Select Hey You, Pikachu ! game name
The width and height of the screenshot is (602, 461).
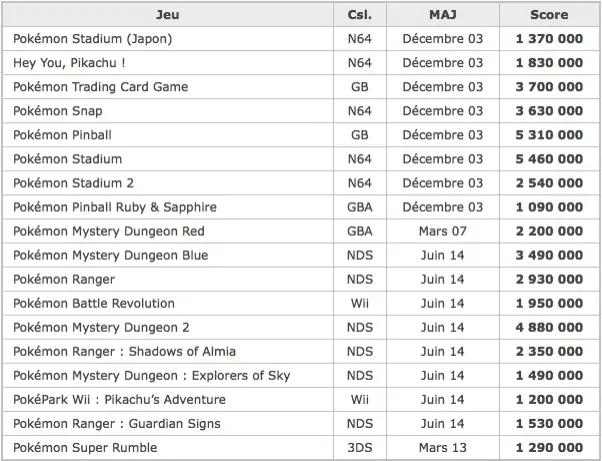(69, 63)
